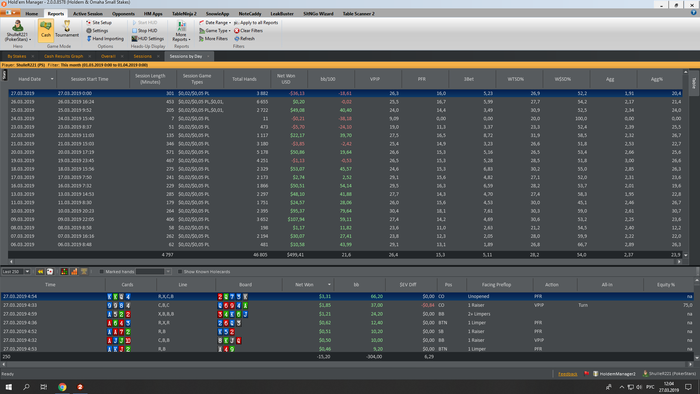Open the Windows notification center
Viewport: 700px width, 394px height.
(x=688, y=387)
